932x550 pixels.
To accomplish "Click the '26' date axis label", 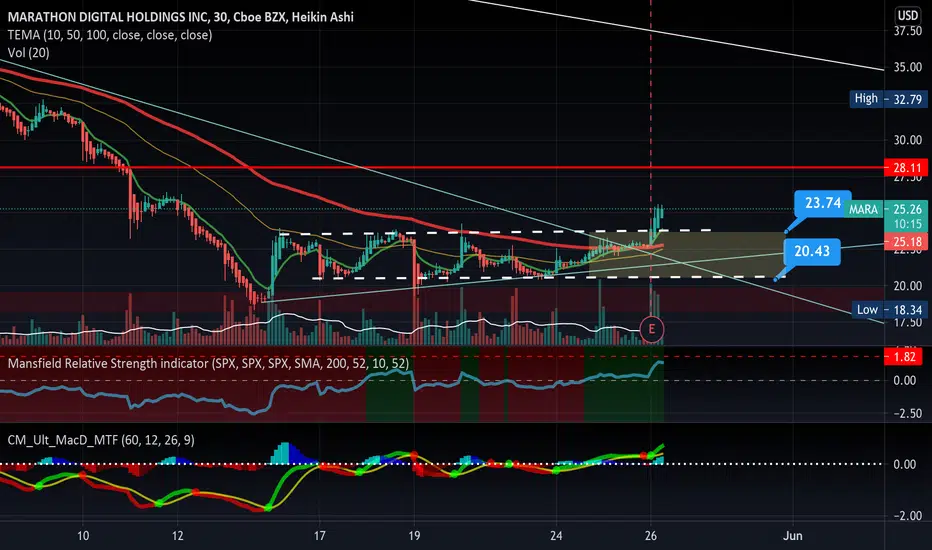I will (651, 536).
